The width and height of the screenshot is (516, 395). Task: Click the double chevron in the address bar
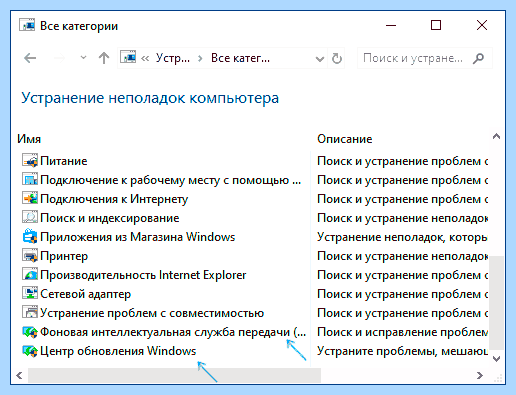pyautogui.click(x=145, y=59)
